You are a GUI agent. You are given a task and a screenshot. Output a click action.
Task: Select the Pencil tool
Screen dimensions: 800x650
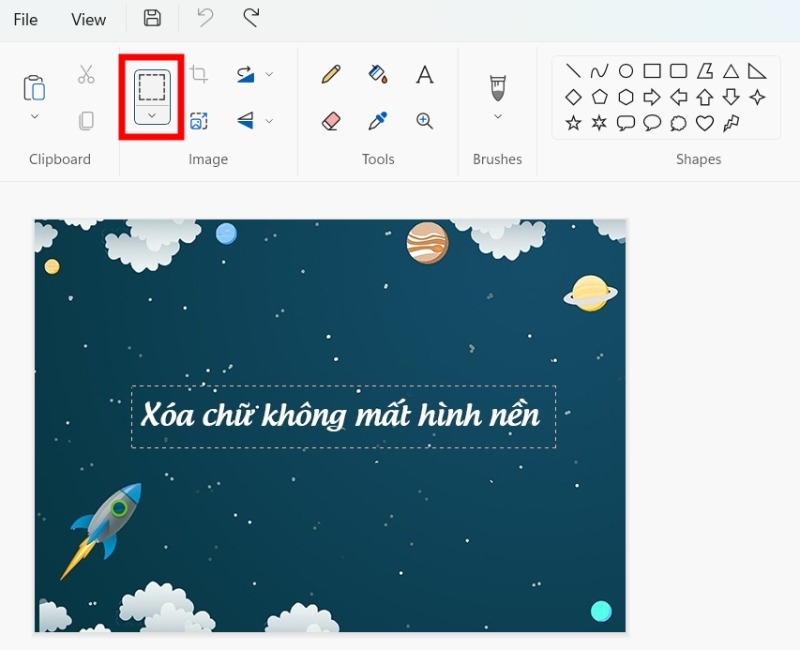pyautogui.click(x=330, y=74)
